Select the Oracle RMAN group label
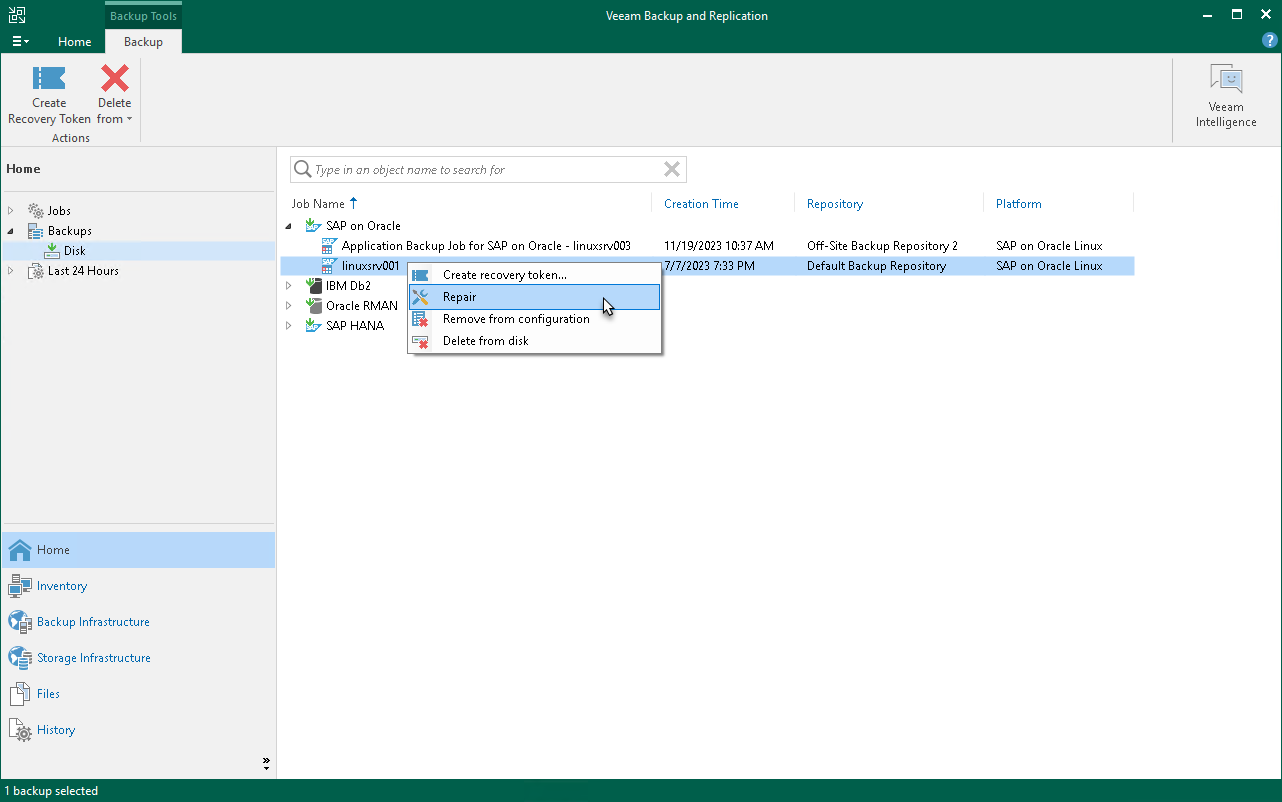Screen dimensions: 1282x802 click(362, 306)
